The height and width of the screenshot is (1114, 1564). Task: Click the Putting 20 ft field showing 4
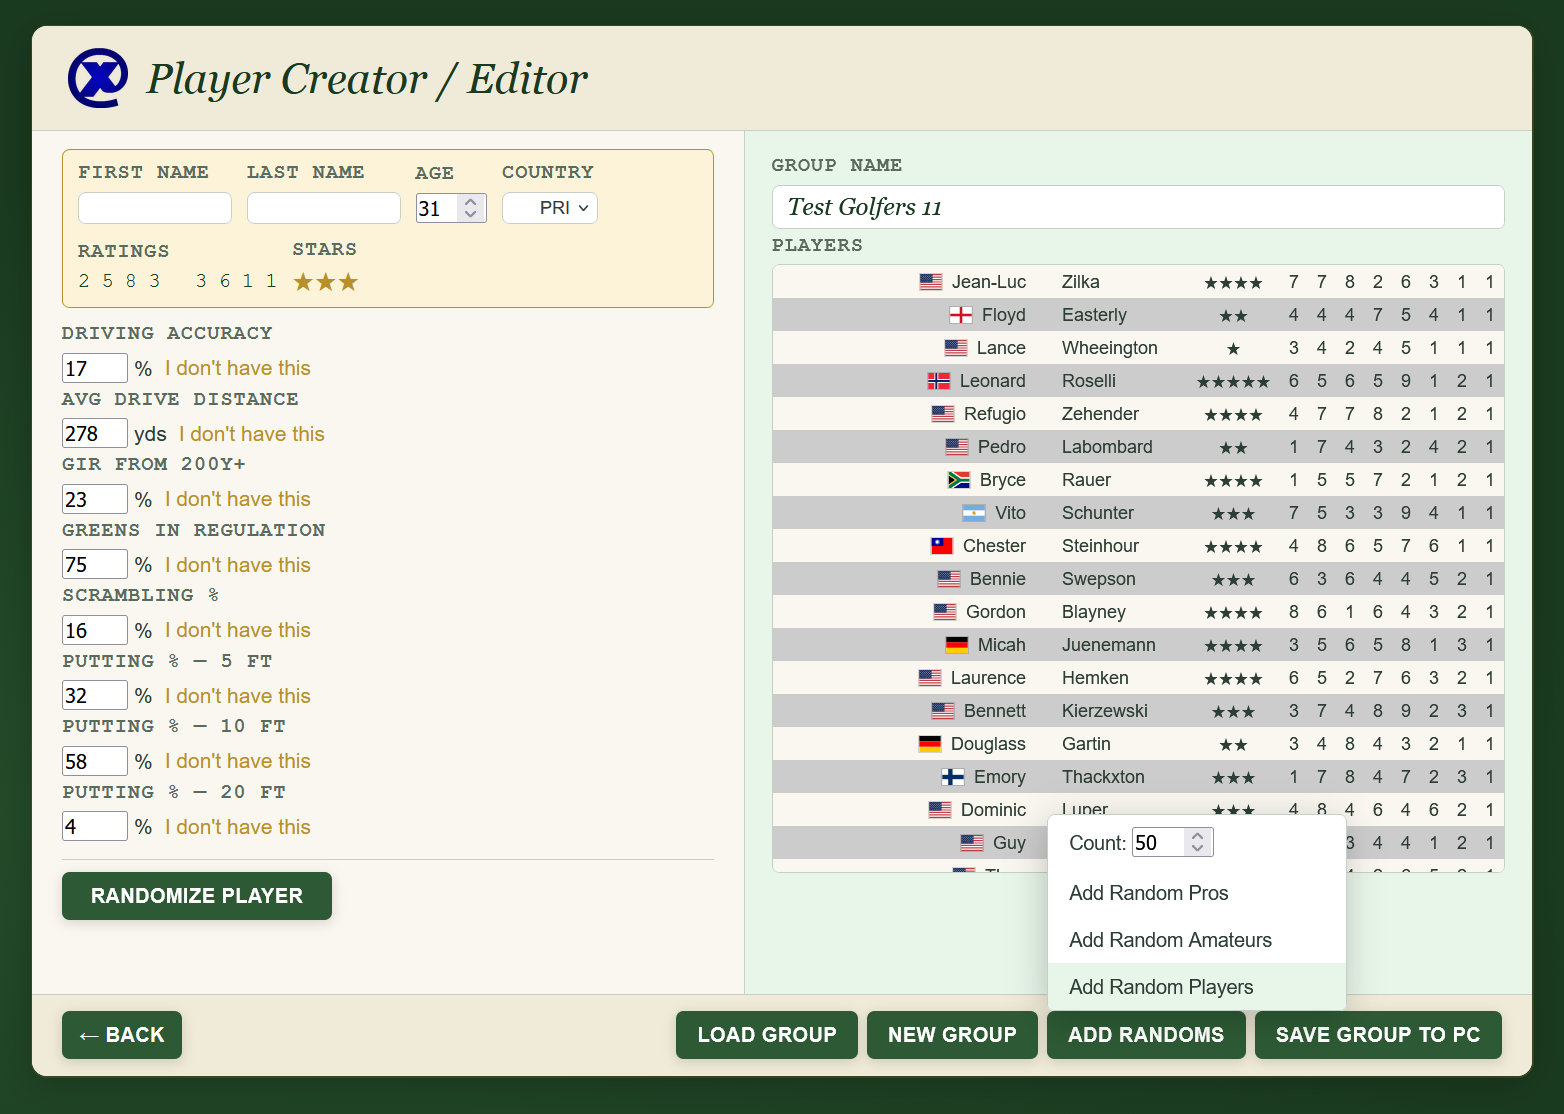(x=95, y=826)
